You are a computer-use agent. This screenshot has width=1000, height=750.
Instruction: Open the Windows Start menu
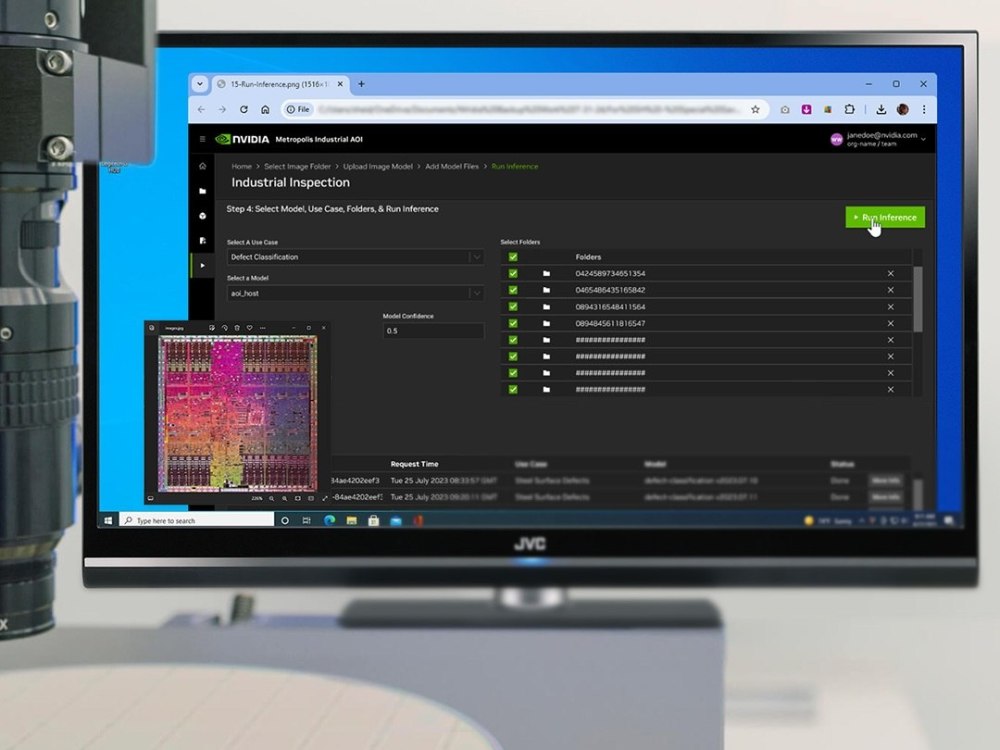coord(108,520)
